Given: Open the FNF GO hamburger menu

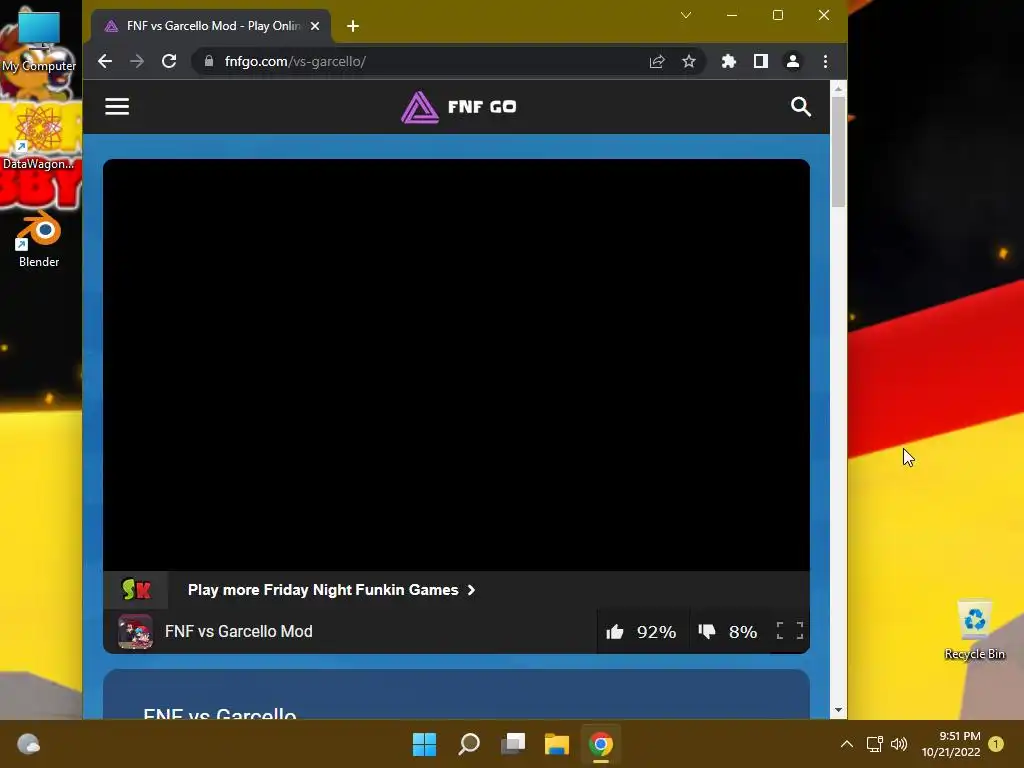Looking at the screenshot, I should tap(117, 106).
